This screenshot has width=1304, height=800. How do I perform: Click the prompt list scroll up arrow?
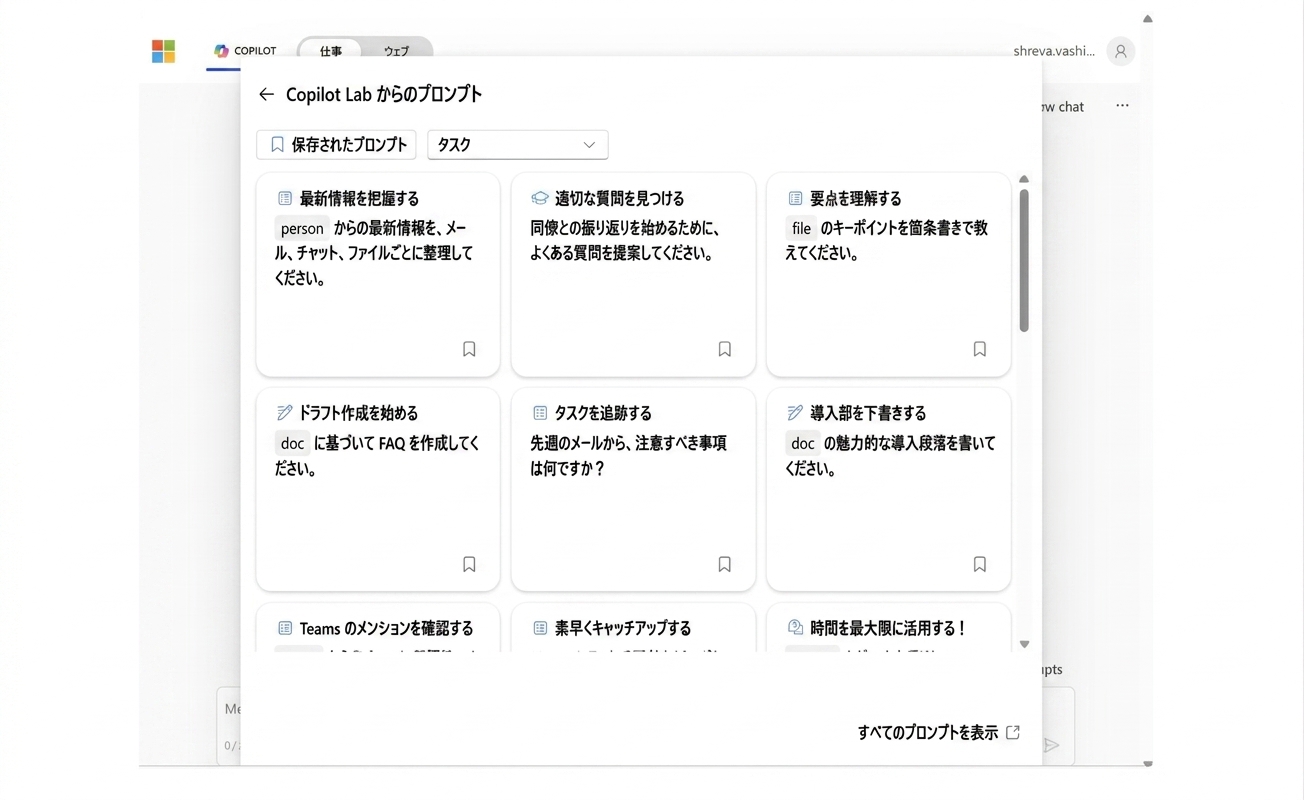1024,180
